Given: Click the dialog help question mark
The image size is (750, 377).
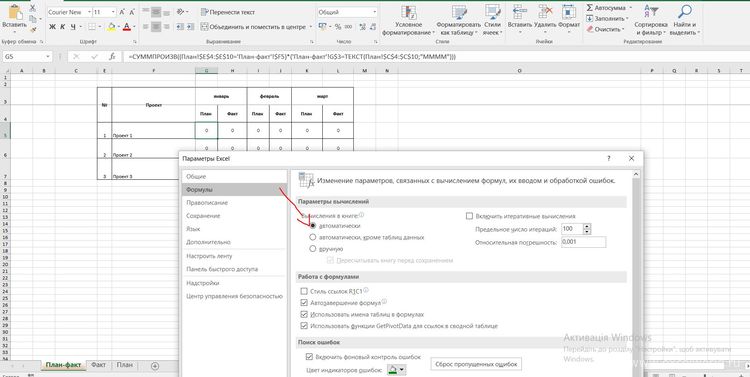Looking at the screenshot, I should click(x=608, y=158).
